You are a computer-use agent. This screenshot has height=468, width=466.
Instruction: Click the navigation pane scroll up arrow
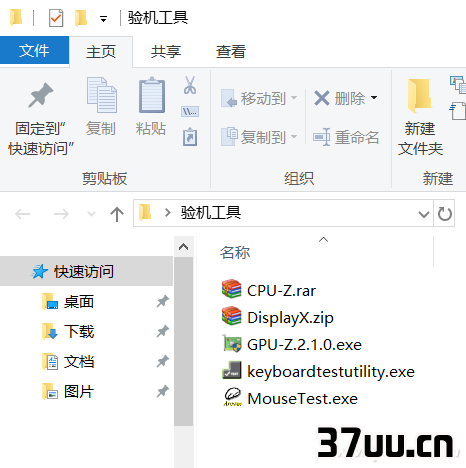tap(183, 247)
